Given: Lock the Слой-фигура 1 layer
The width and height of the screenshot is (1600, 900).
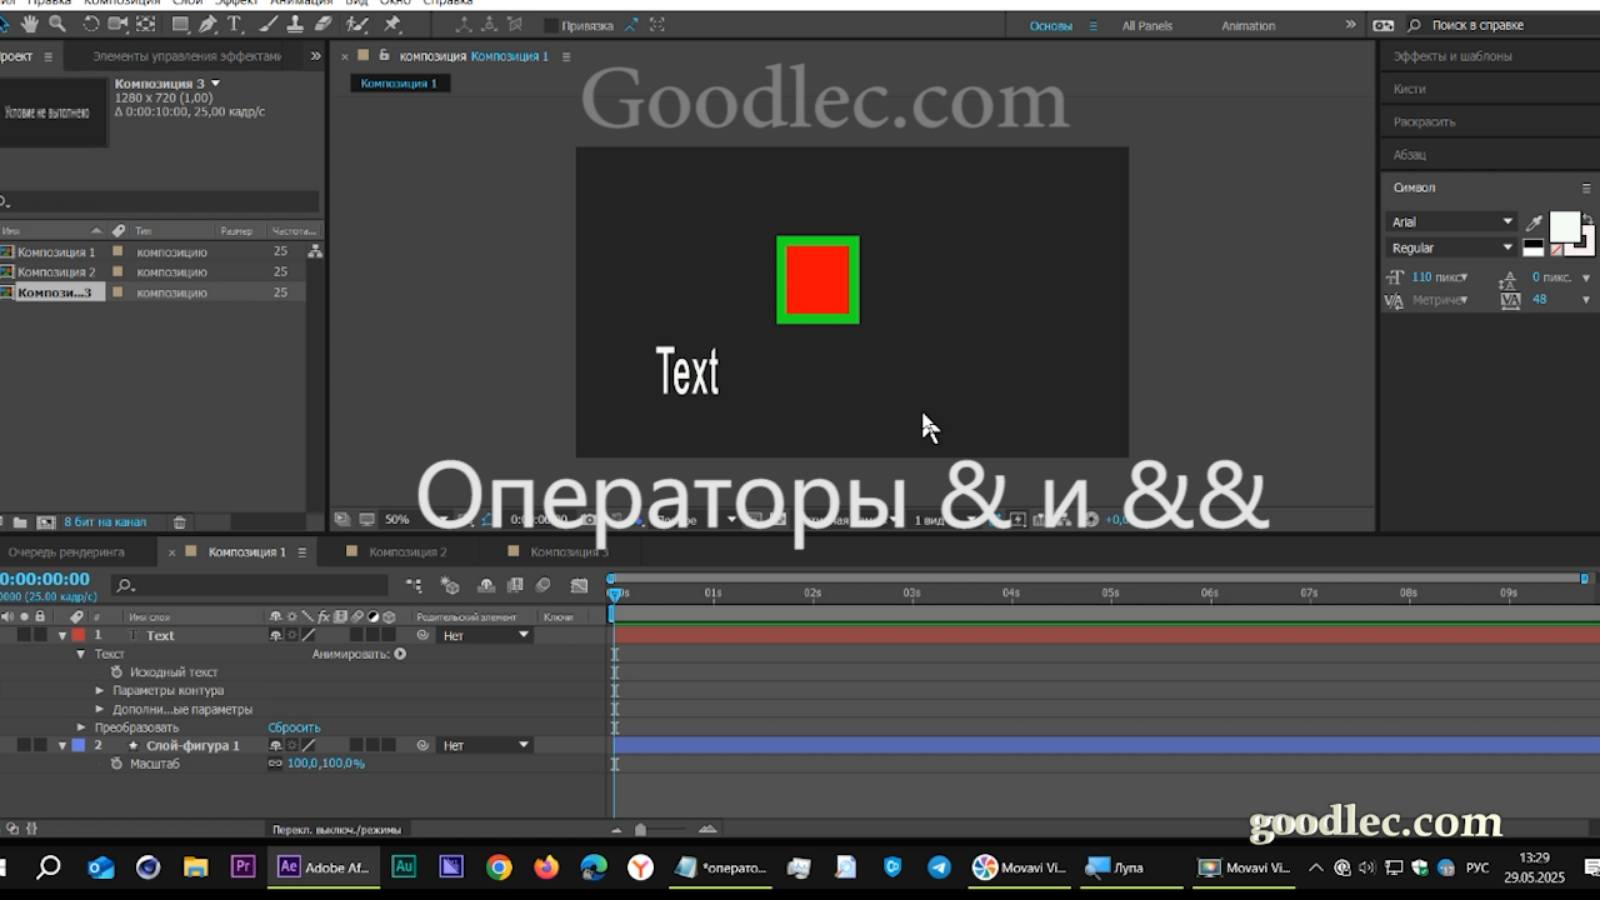Looking at the screenshot, I should tap(39, 744).
